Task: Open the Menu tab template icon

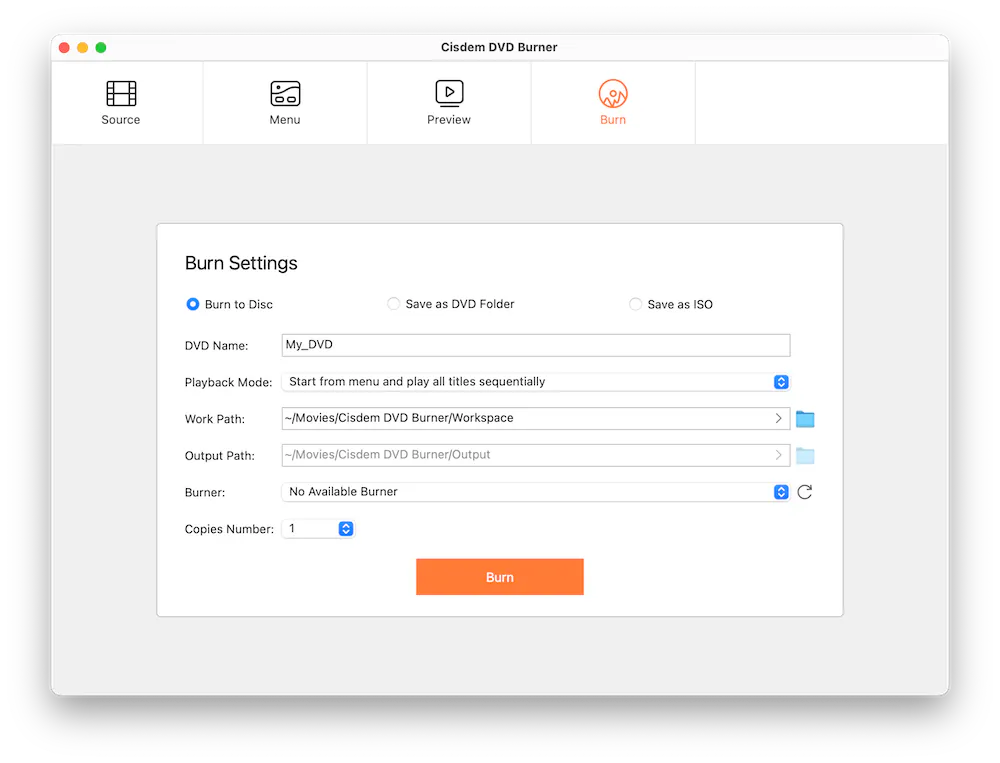Action: coord(285,94)
